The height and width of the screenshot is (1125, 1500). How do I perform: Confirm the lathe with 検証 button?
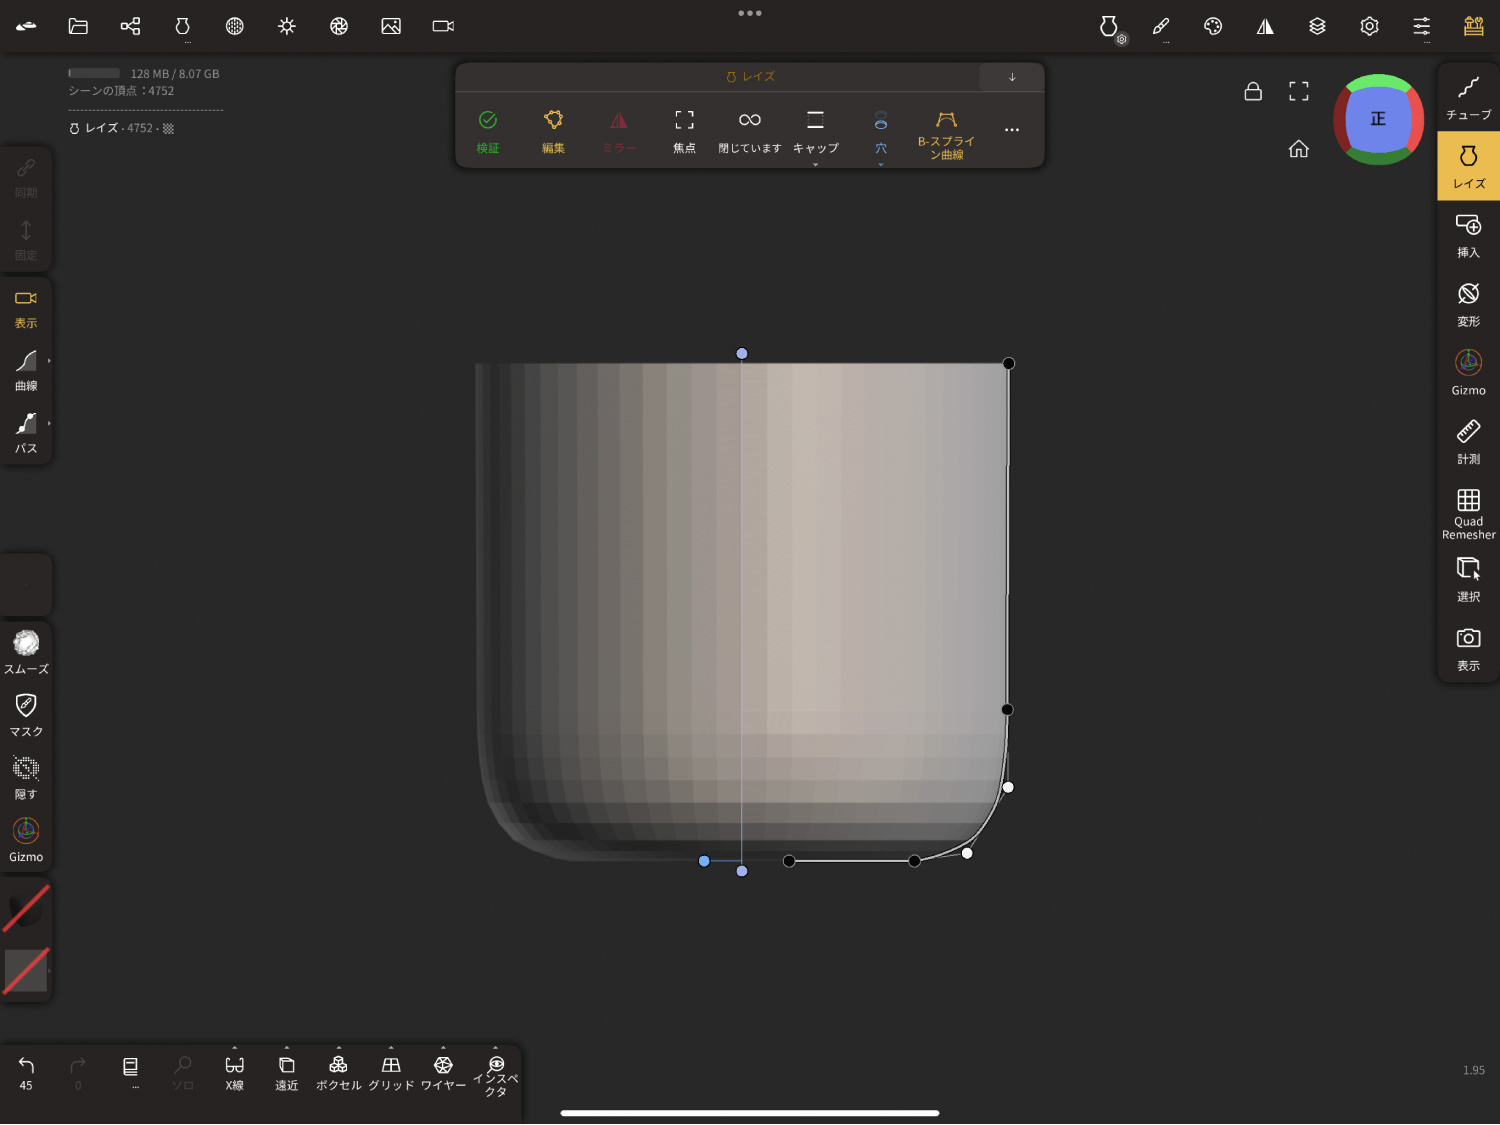488,130
